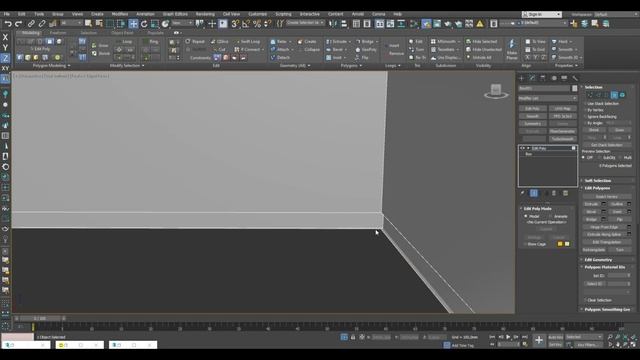Constrain to the XY plane button
The width and height of the screenshot is (640, 360).
click(5, 69)
